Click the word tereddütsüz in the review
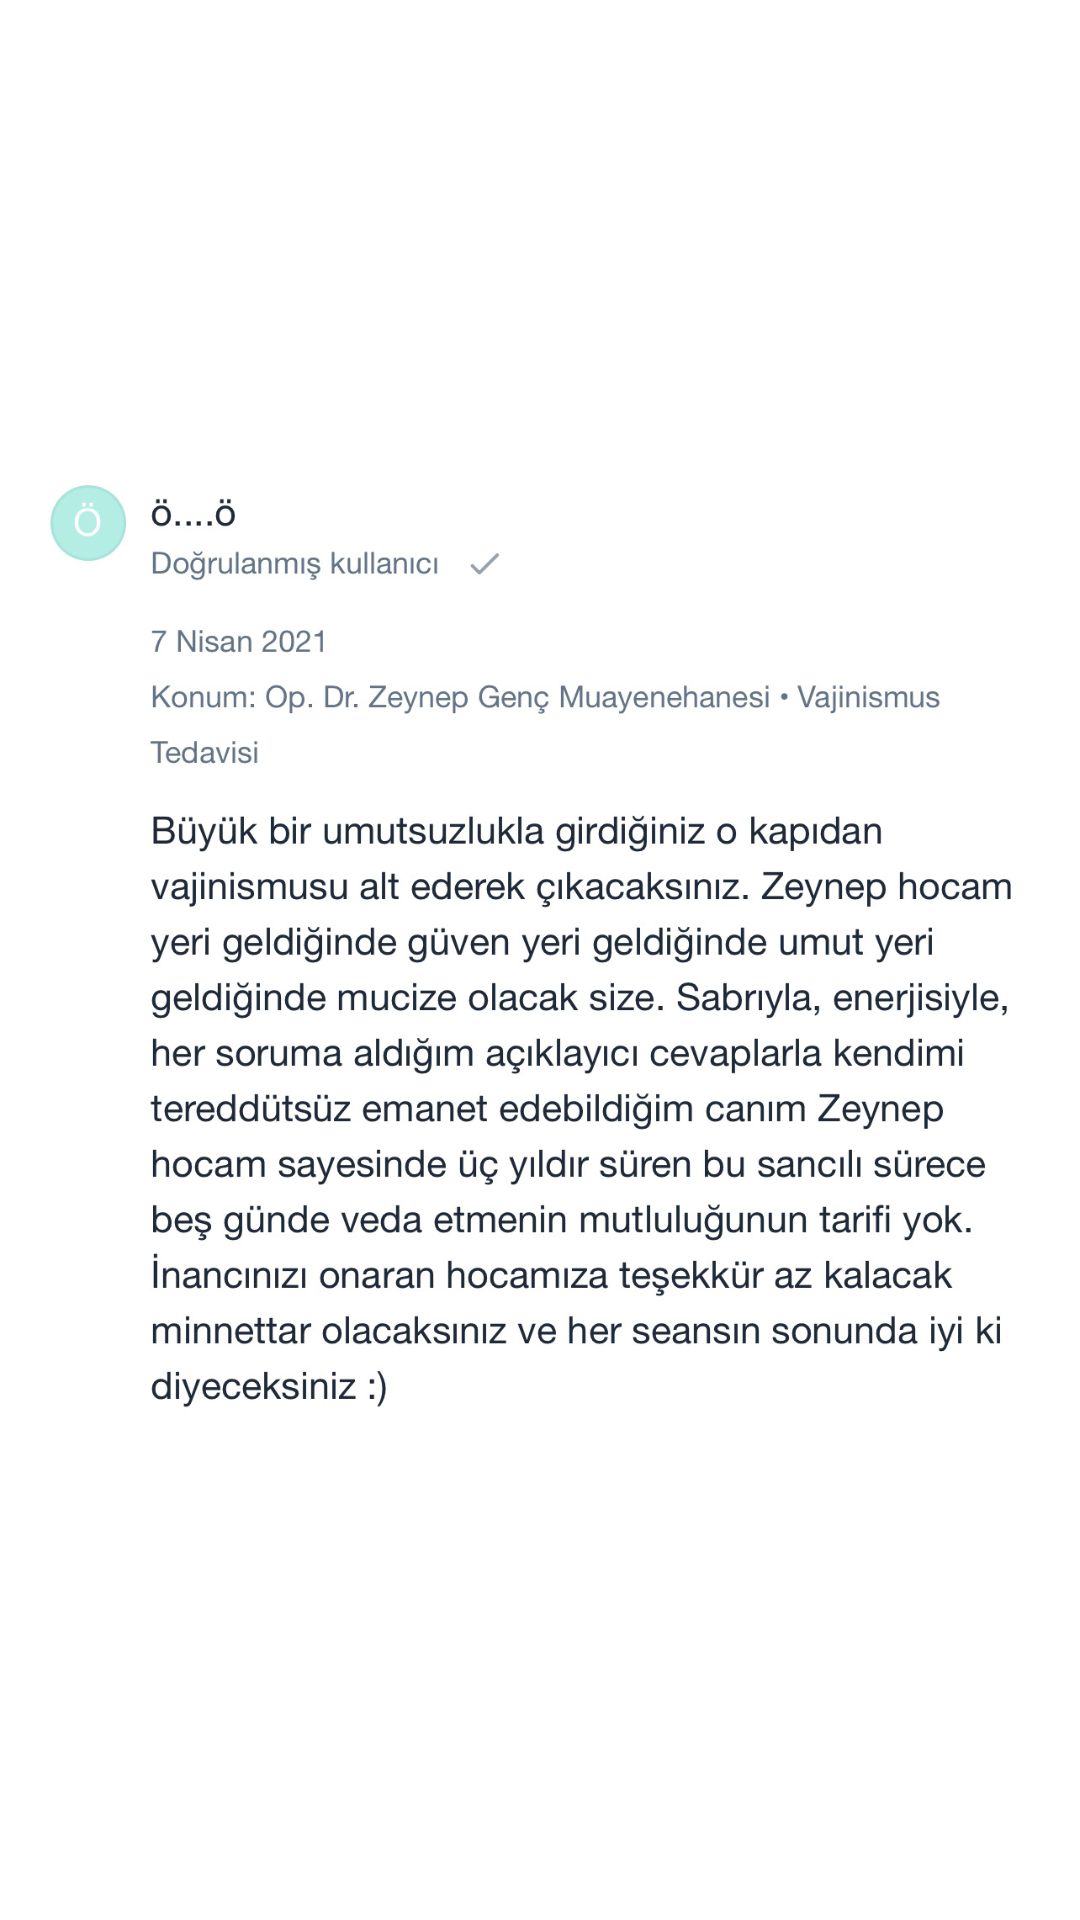 tap(250, 1109)
